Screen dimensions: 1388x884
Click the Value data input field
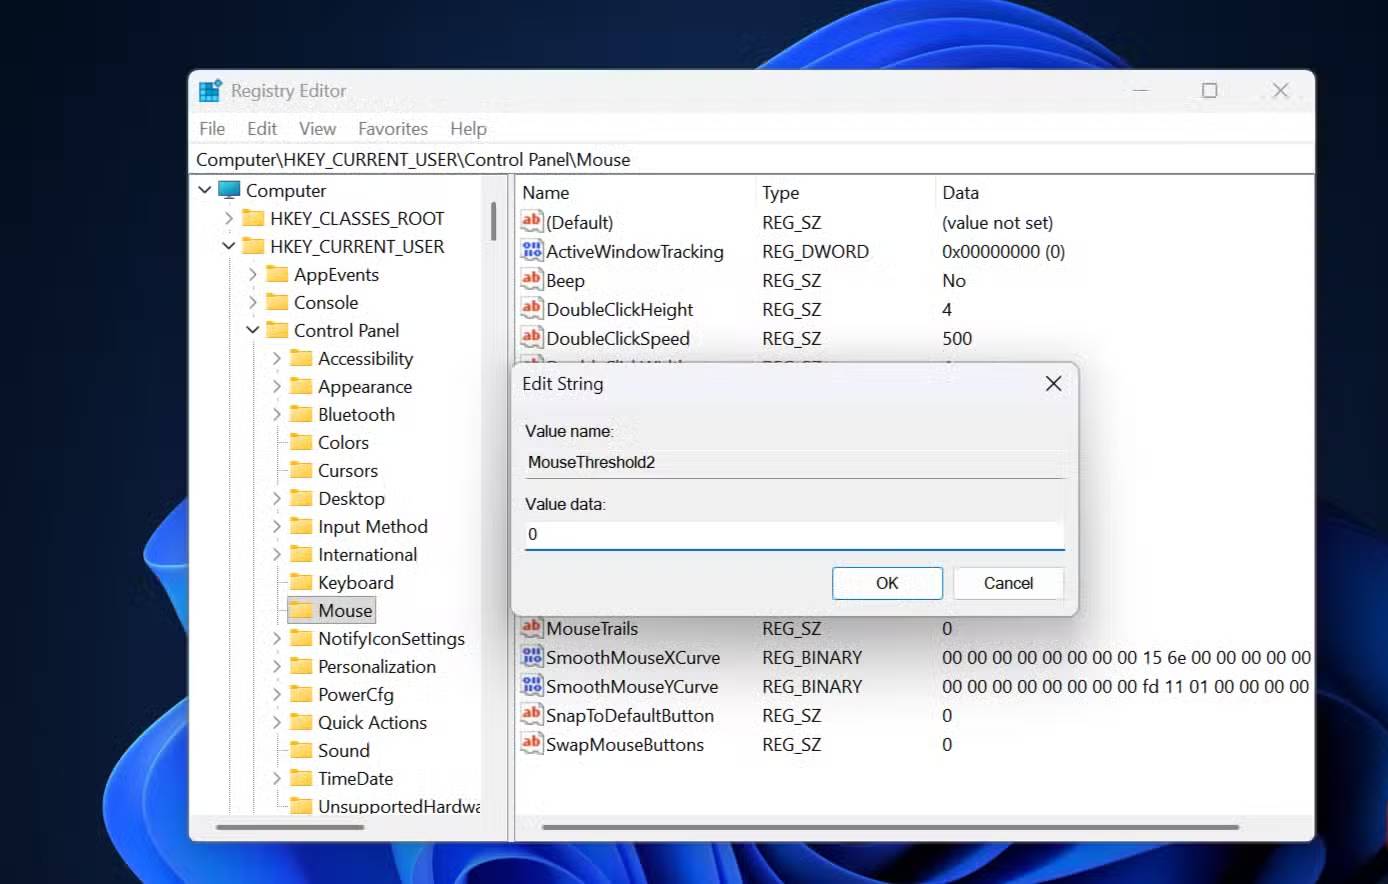tap(794, 534)
